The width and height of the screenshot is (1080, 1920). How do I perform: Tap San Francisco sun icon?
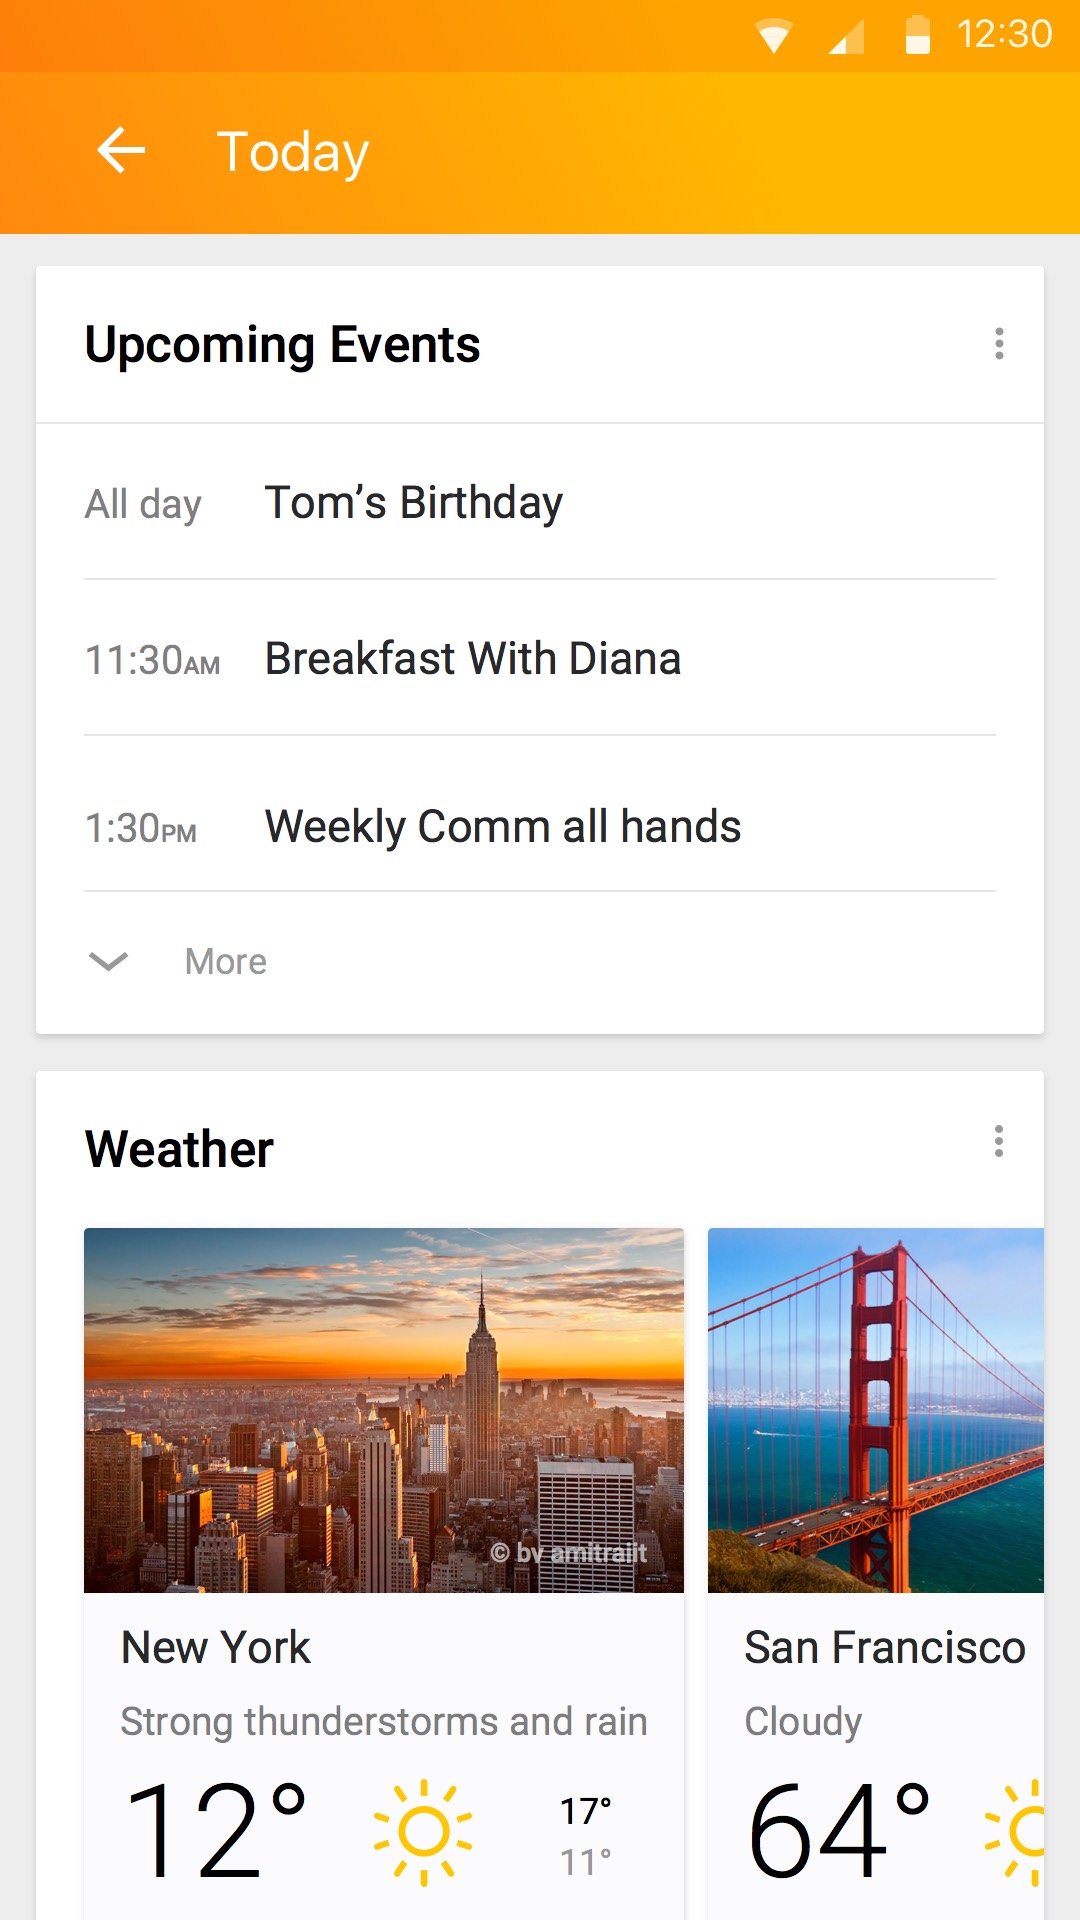[x=1022, y=1832]
